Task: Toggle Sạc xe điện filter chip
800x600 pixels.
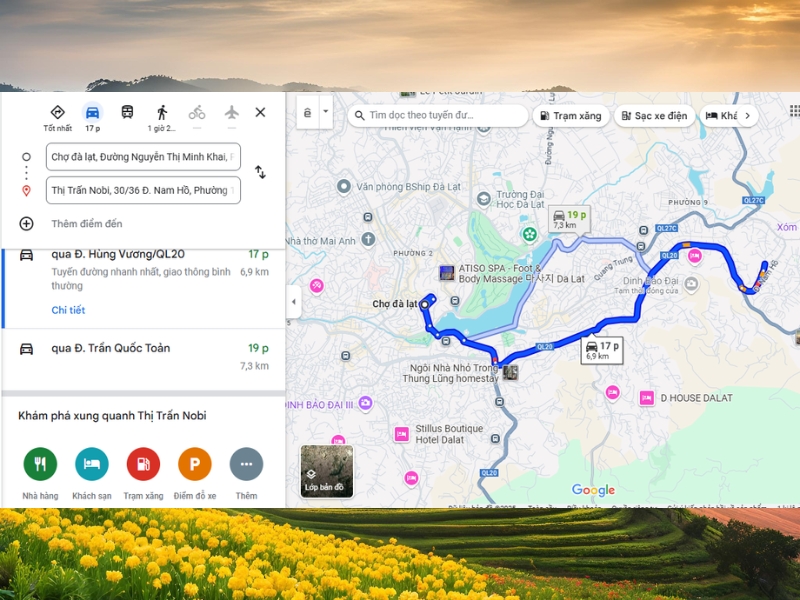Action: [x=654, y=116]
